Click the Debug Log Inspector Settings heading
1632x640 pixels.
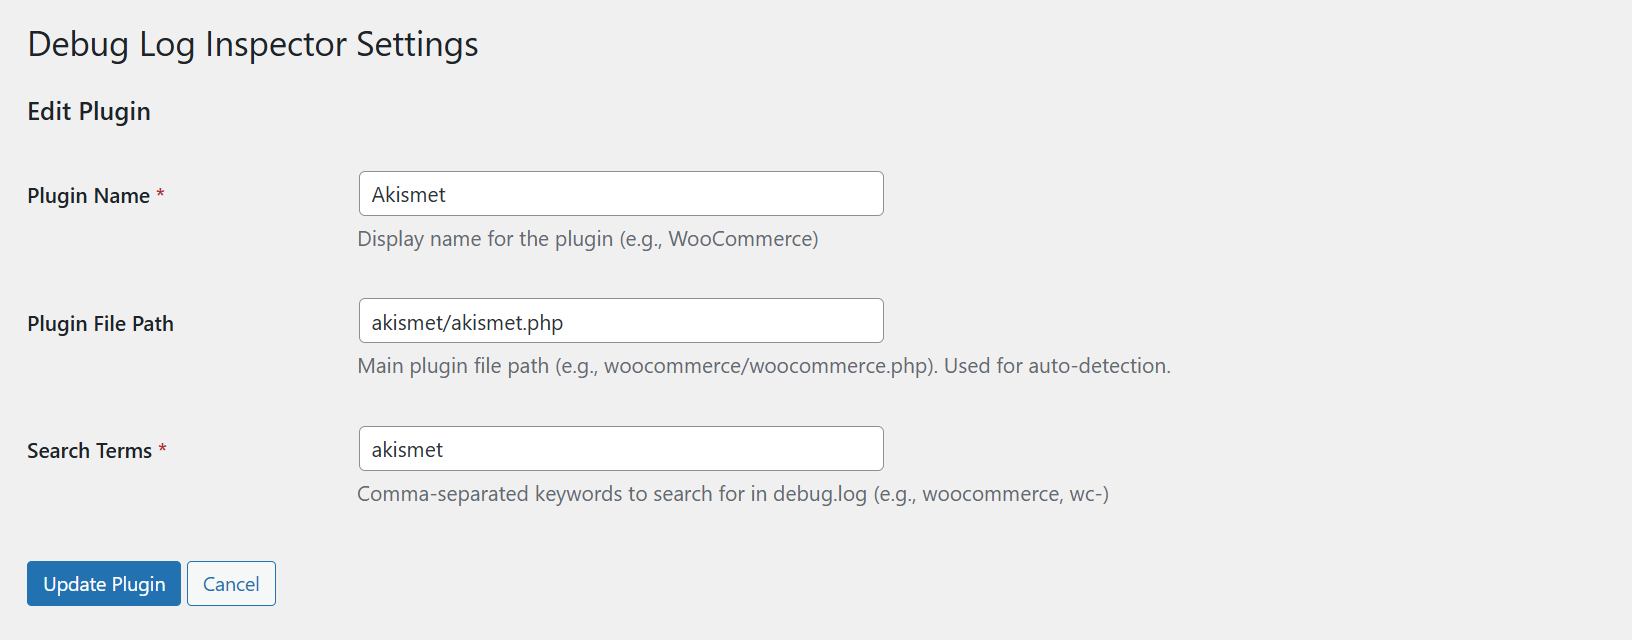(x=252, y=44)
